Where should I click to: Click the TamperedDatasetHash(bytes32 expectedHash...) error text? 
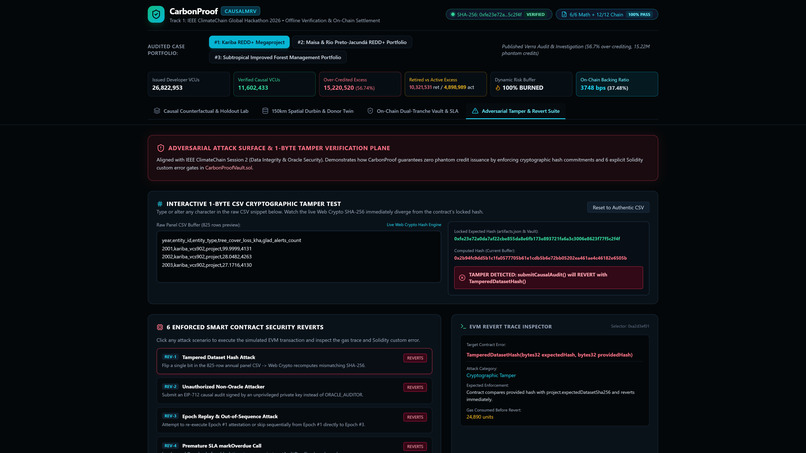549,355
